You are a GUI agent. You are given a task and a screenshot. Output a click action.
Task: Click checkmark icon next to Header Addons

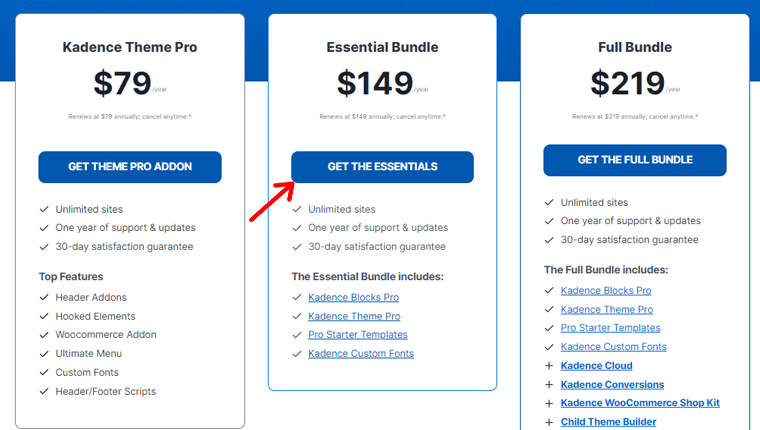coord(44,298)
